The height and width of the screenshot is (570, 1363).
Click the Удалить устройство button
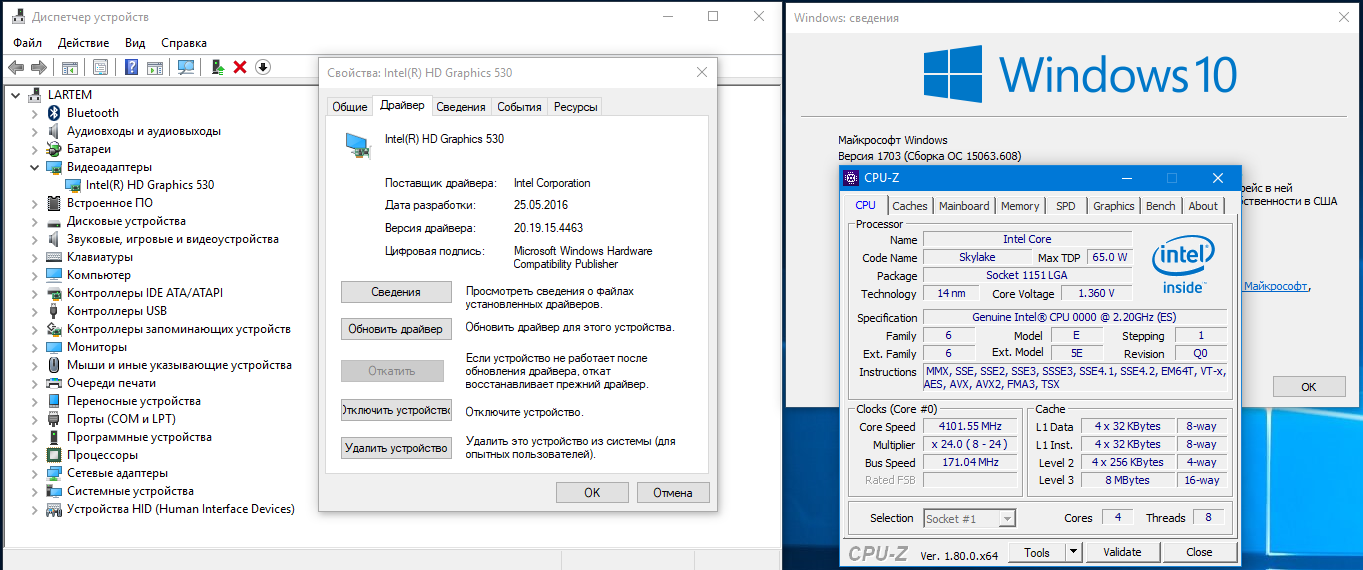click(x=396, y=449)
